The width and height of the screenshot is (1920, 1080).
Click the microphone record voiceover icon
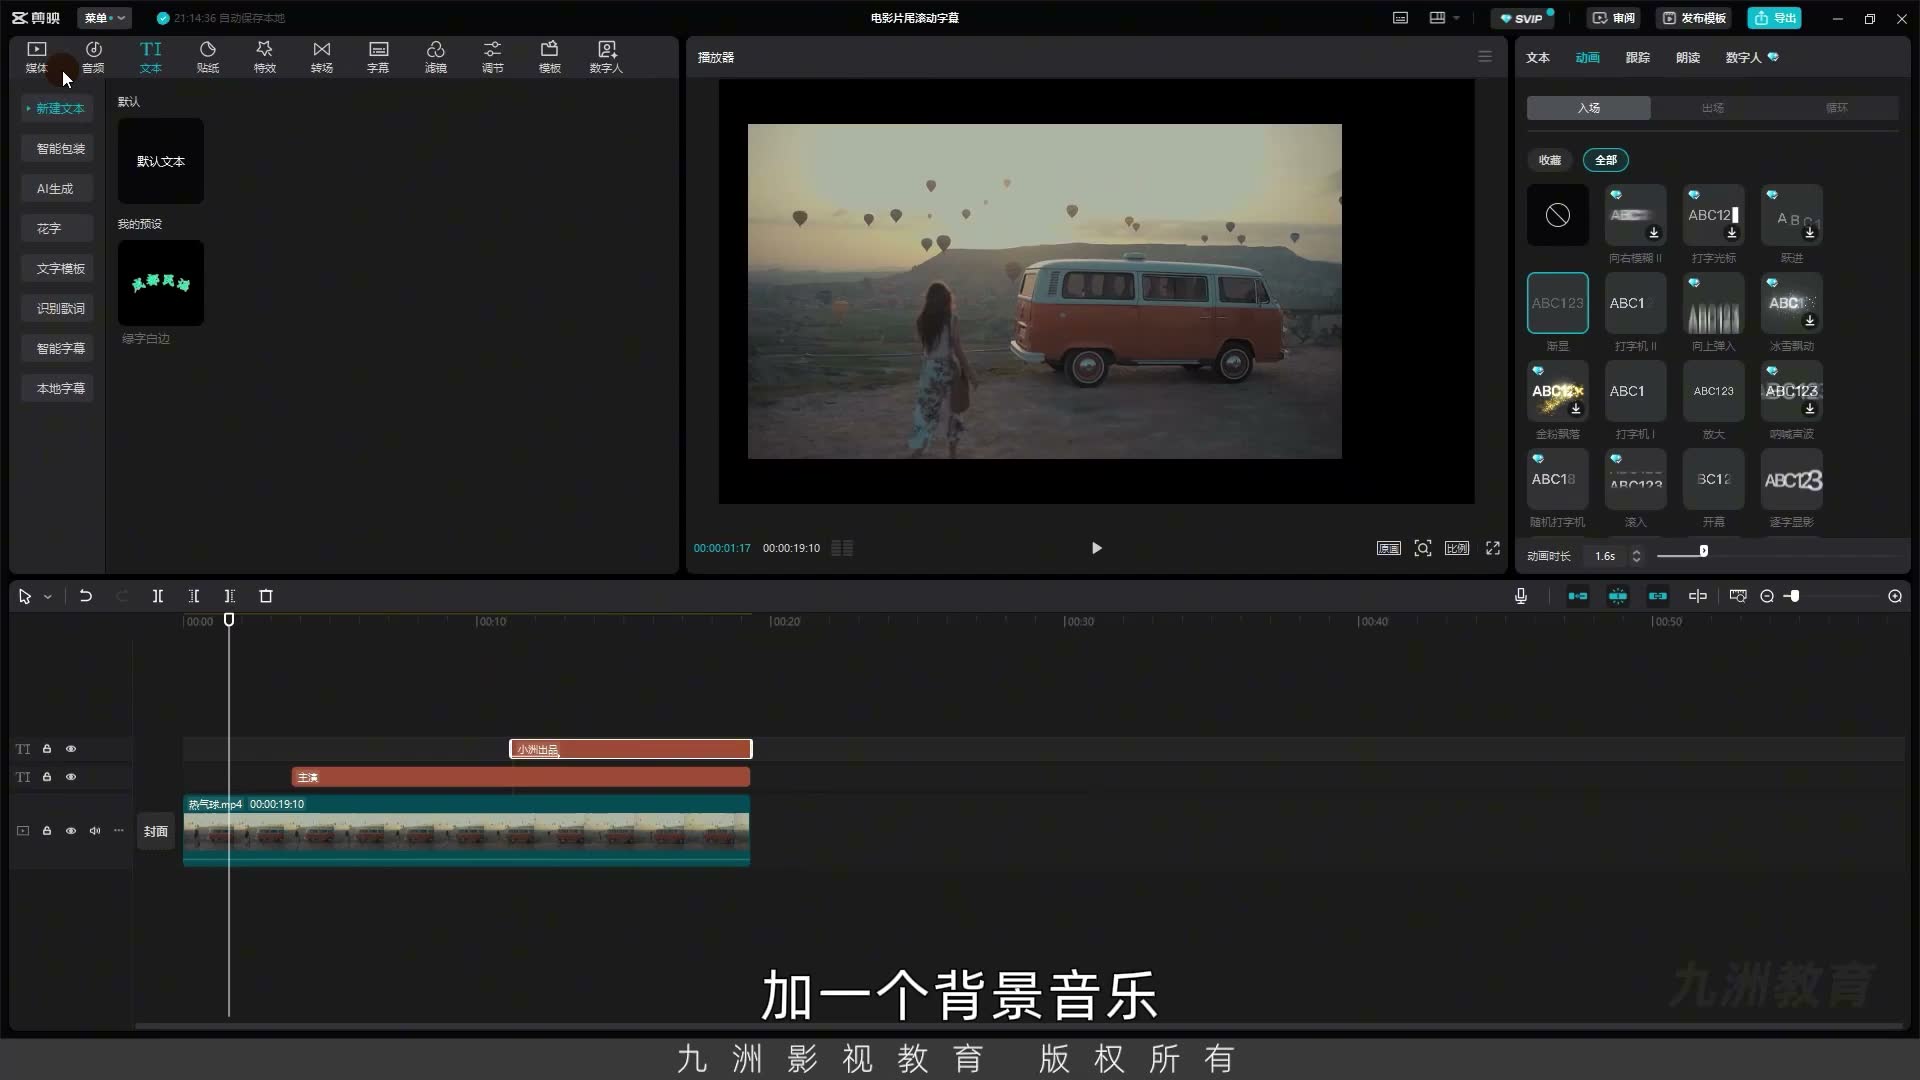[1521, 596]
